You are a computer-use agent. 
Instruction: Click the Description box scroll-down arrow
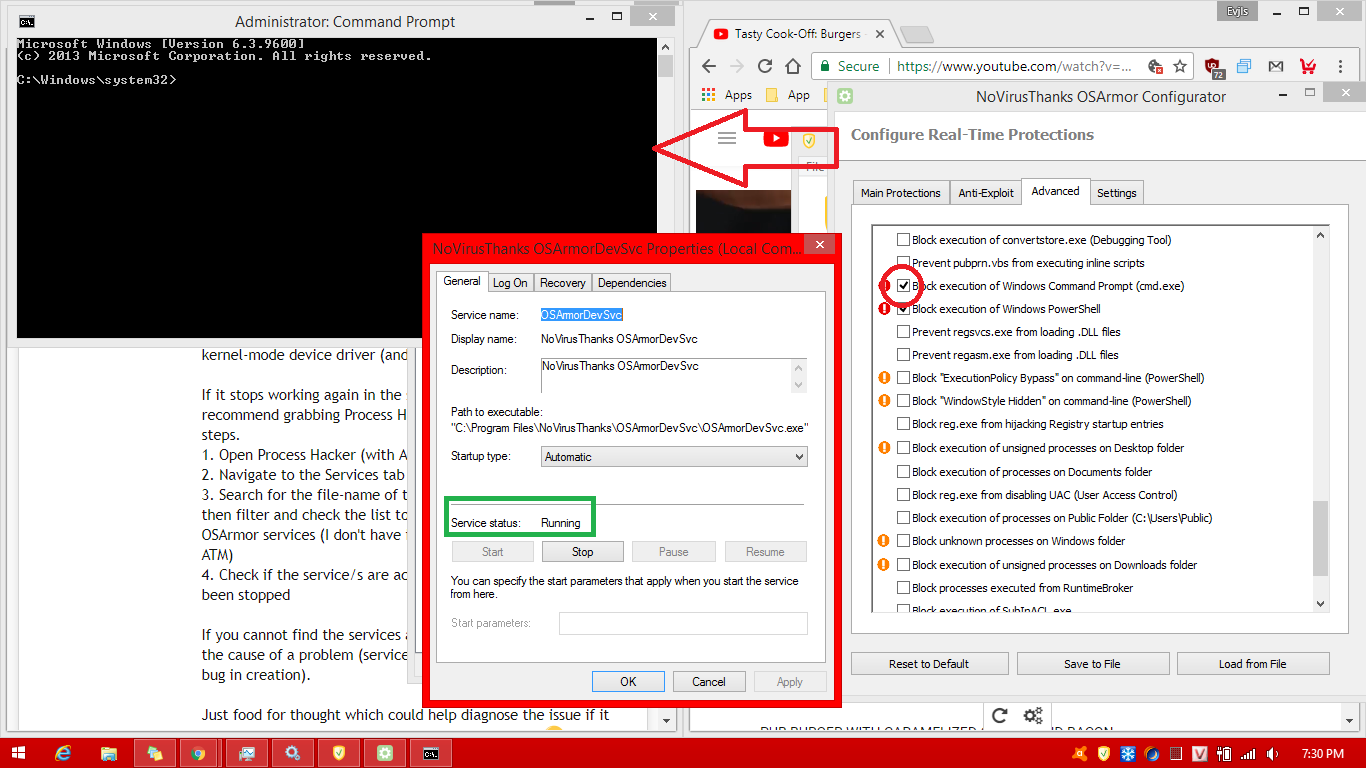click(798, 384)
